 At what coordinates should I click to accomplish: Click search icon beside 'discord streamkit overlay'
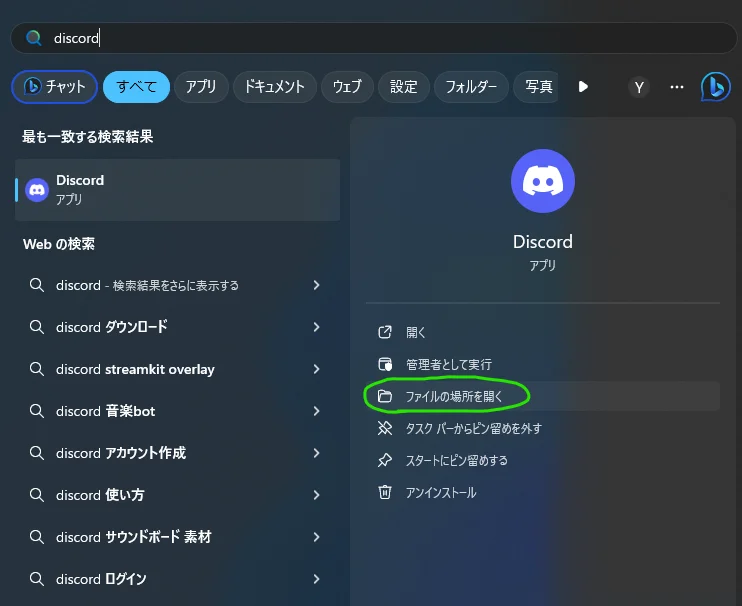click(x=36, y=369)
